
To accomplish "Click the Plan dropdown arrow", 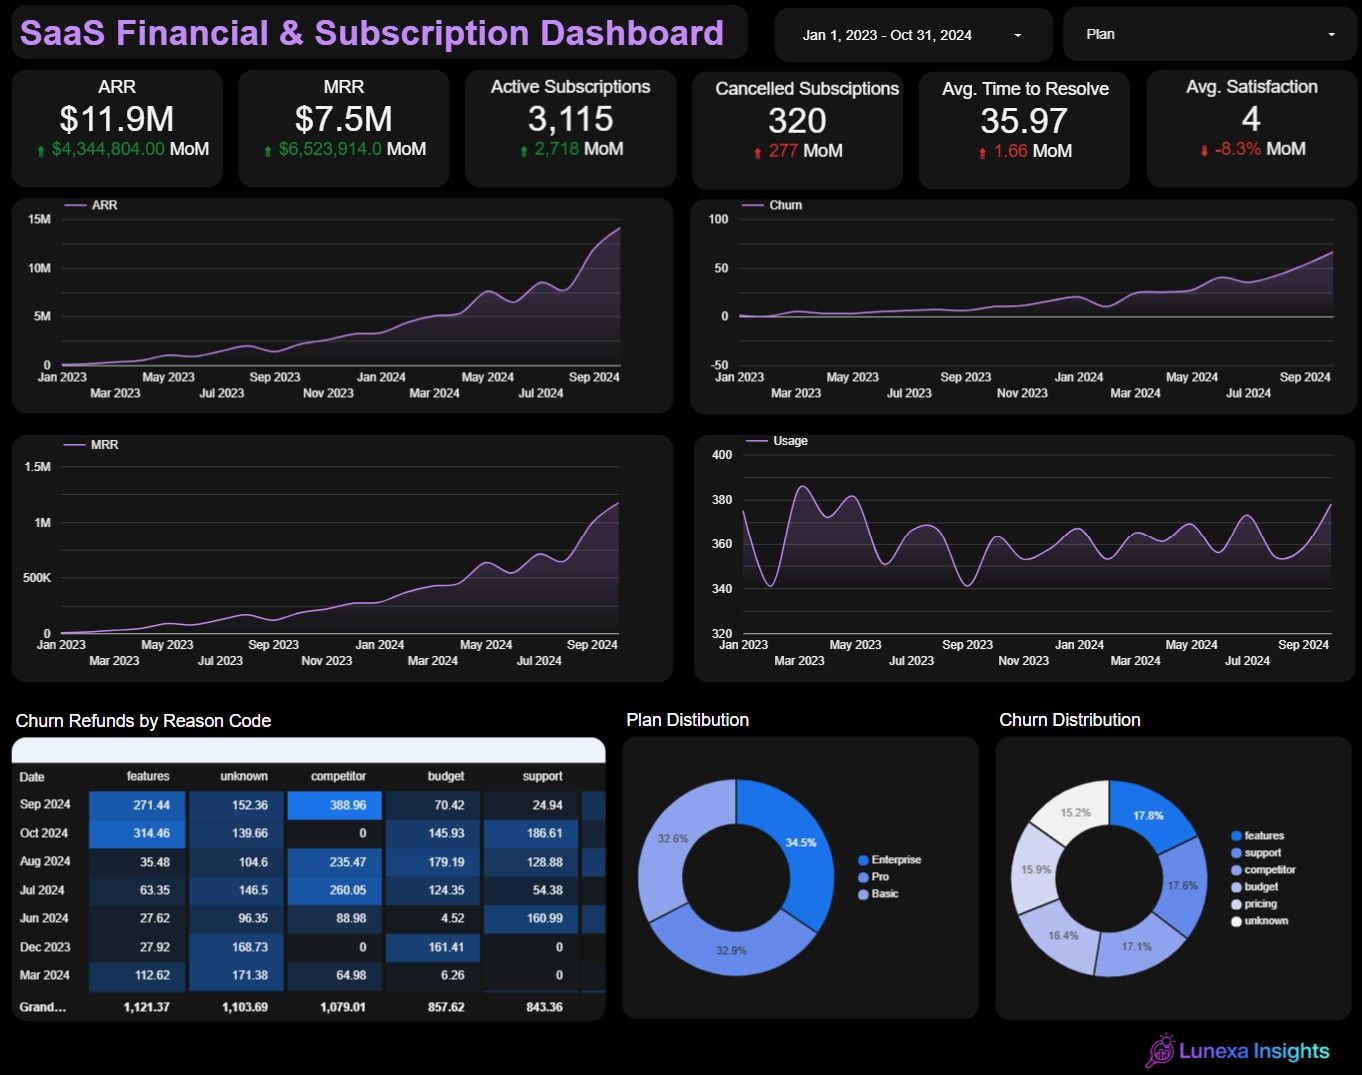I will pyautogui.click(x=1331, y=35).
